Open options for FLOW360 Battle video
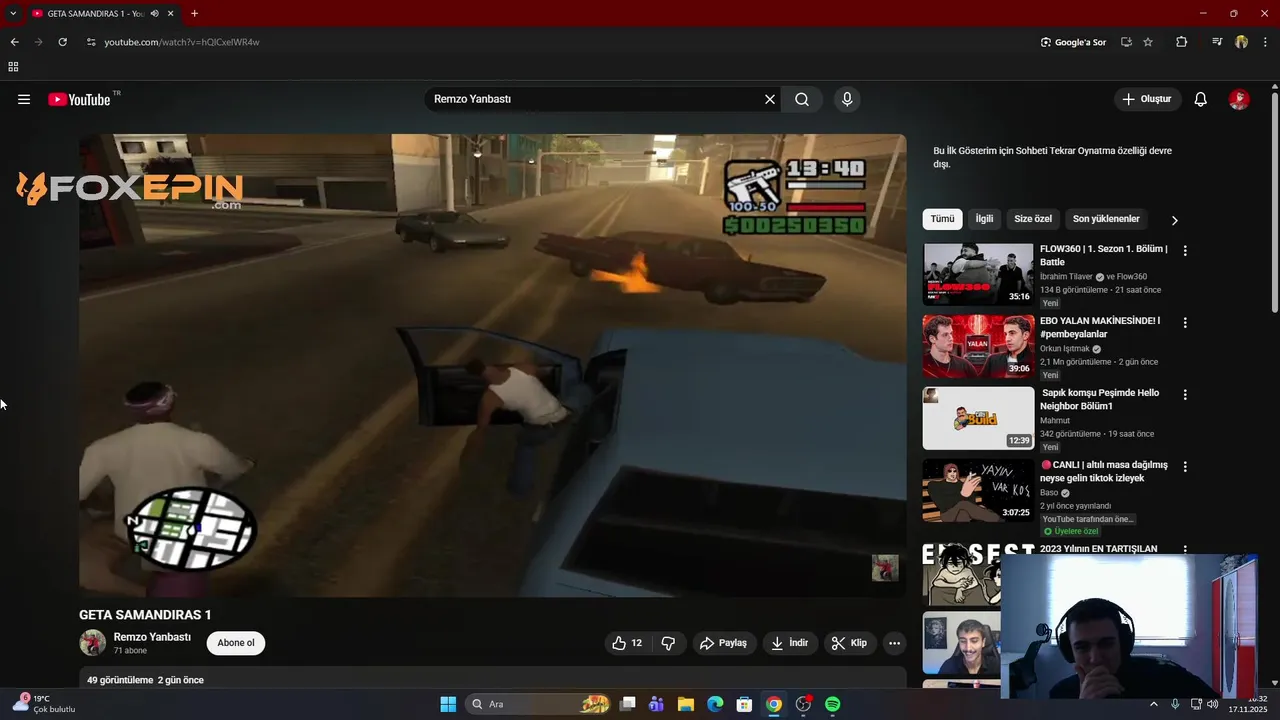This screenshot has height=720, width=1280. [1185, 251]
